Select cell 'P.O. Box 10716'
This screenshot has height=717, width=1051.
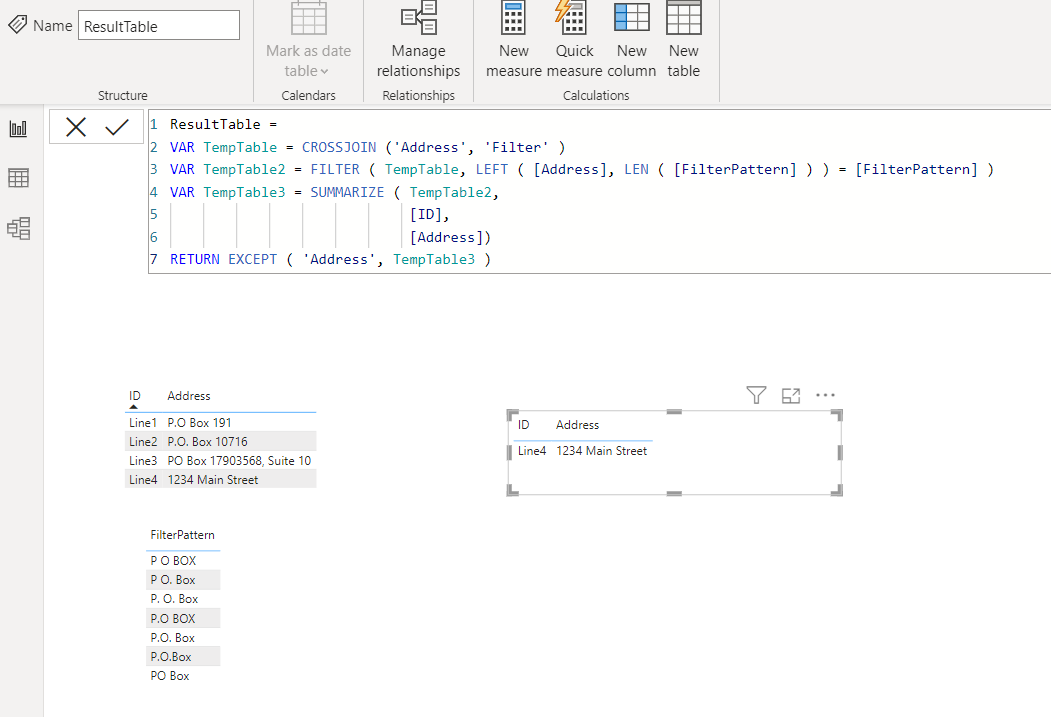(x=207, y=442)
